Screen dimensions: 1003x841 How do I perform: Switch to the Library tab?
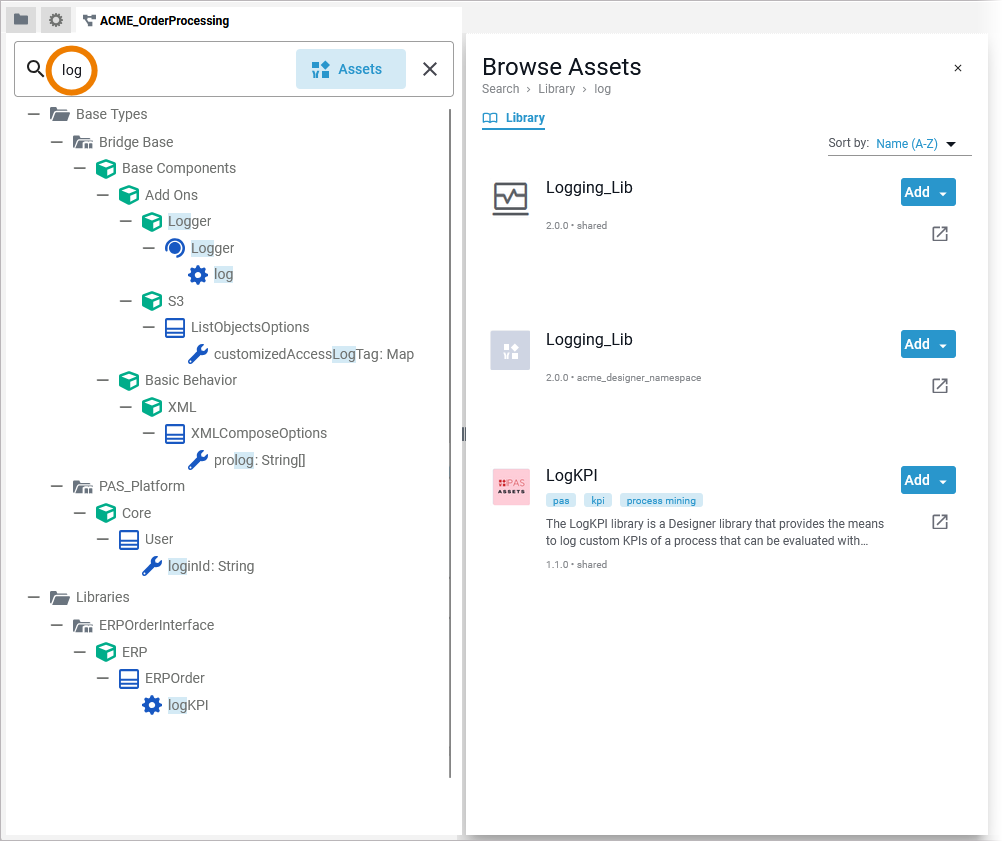(x=514, y=118)
